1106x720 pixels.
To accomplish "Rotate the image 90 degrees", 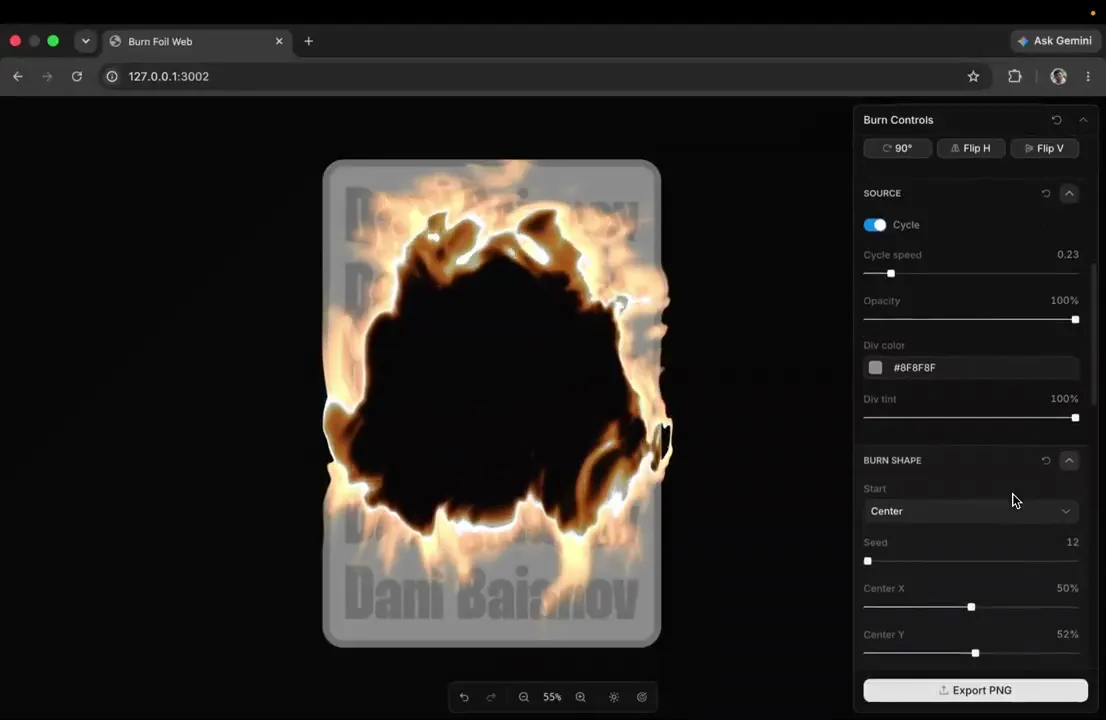I will coord(897,148).
